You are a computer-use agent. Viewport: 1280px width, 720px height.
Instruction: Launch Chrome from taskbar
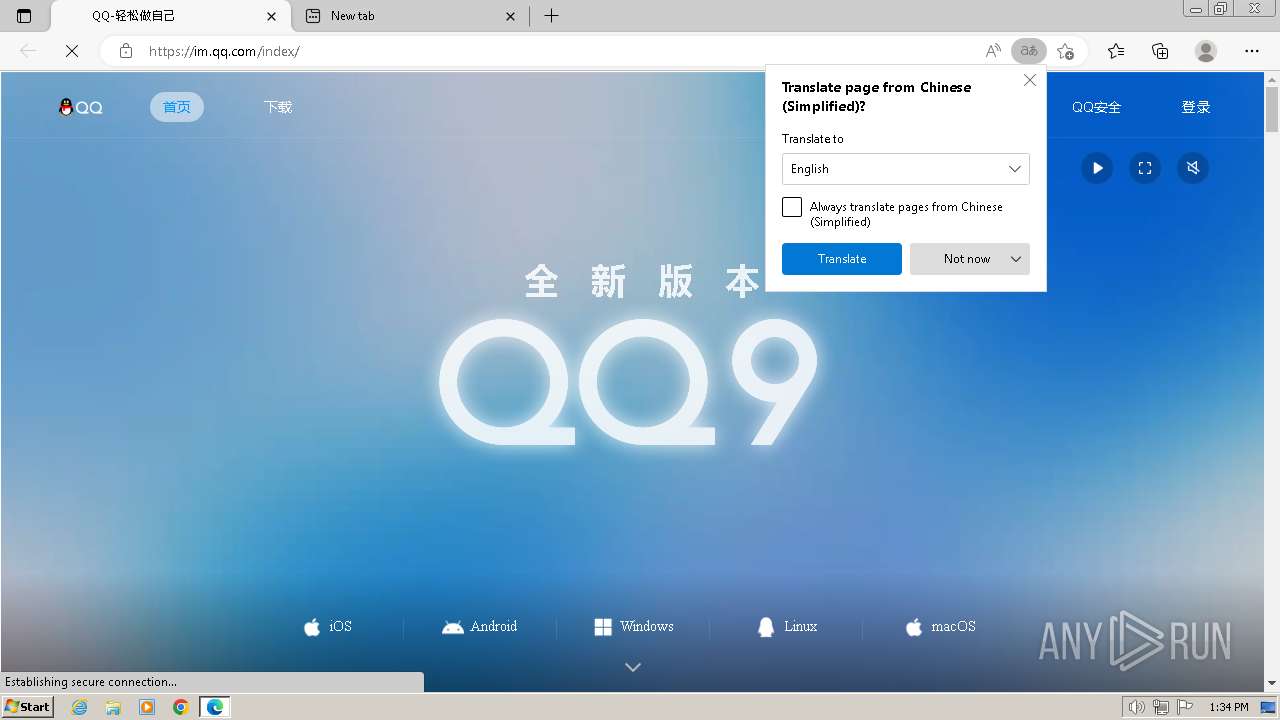tap(181, 707)
